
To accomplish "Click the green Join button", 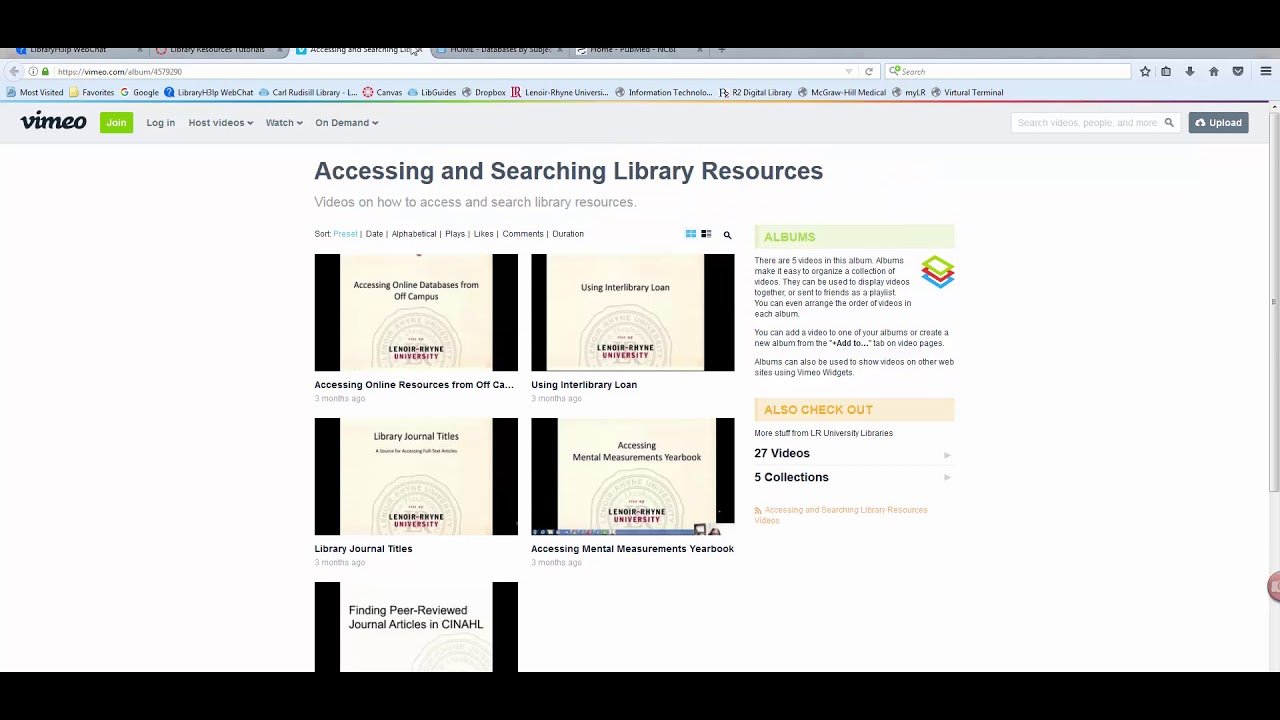I will [116, 123].
